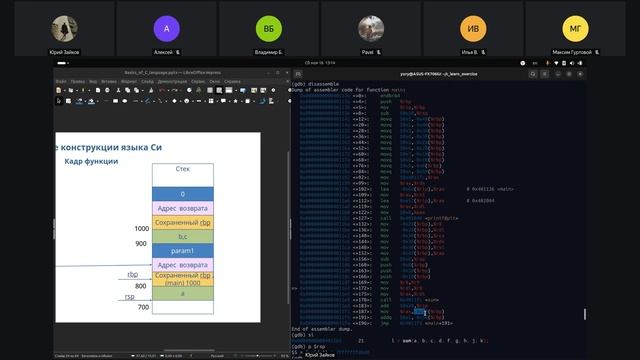Image resolution: width=640 pixels, height=360 pixels.
Task: Open the Демонстрация menu in Impress
Action: 173,81
